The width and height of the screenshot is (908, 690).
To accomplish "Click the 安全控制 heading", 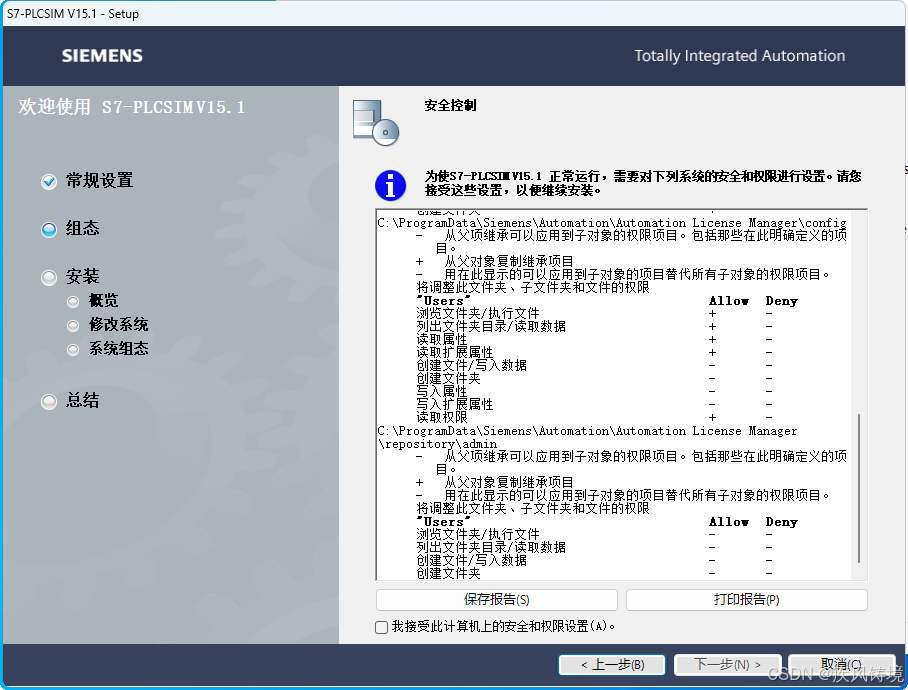I will (451, 105).
